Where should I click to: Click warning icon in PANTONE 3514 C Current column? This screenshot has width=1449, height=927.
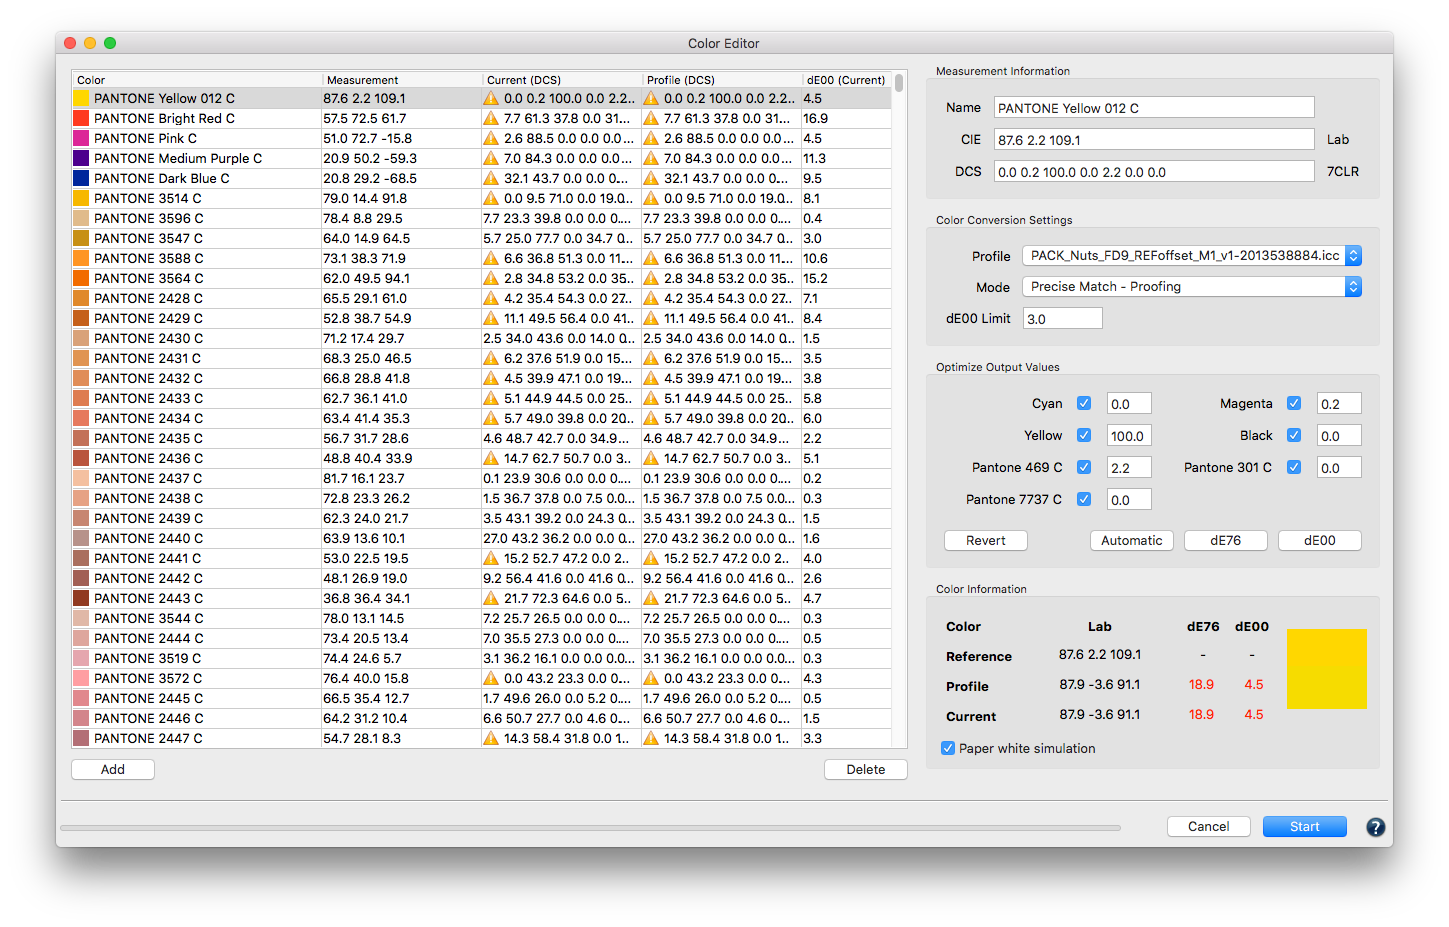point(491,198)
